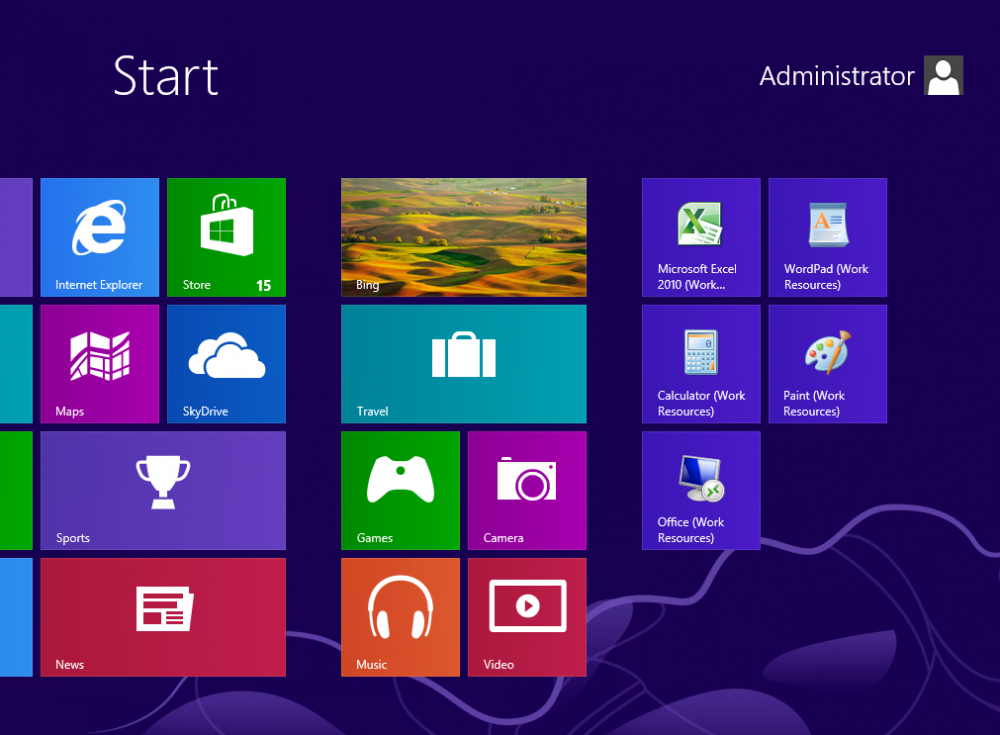Open the News tile
1000x735 pixels.
click(163, 617)
